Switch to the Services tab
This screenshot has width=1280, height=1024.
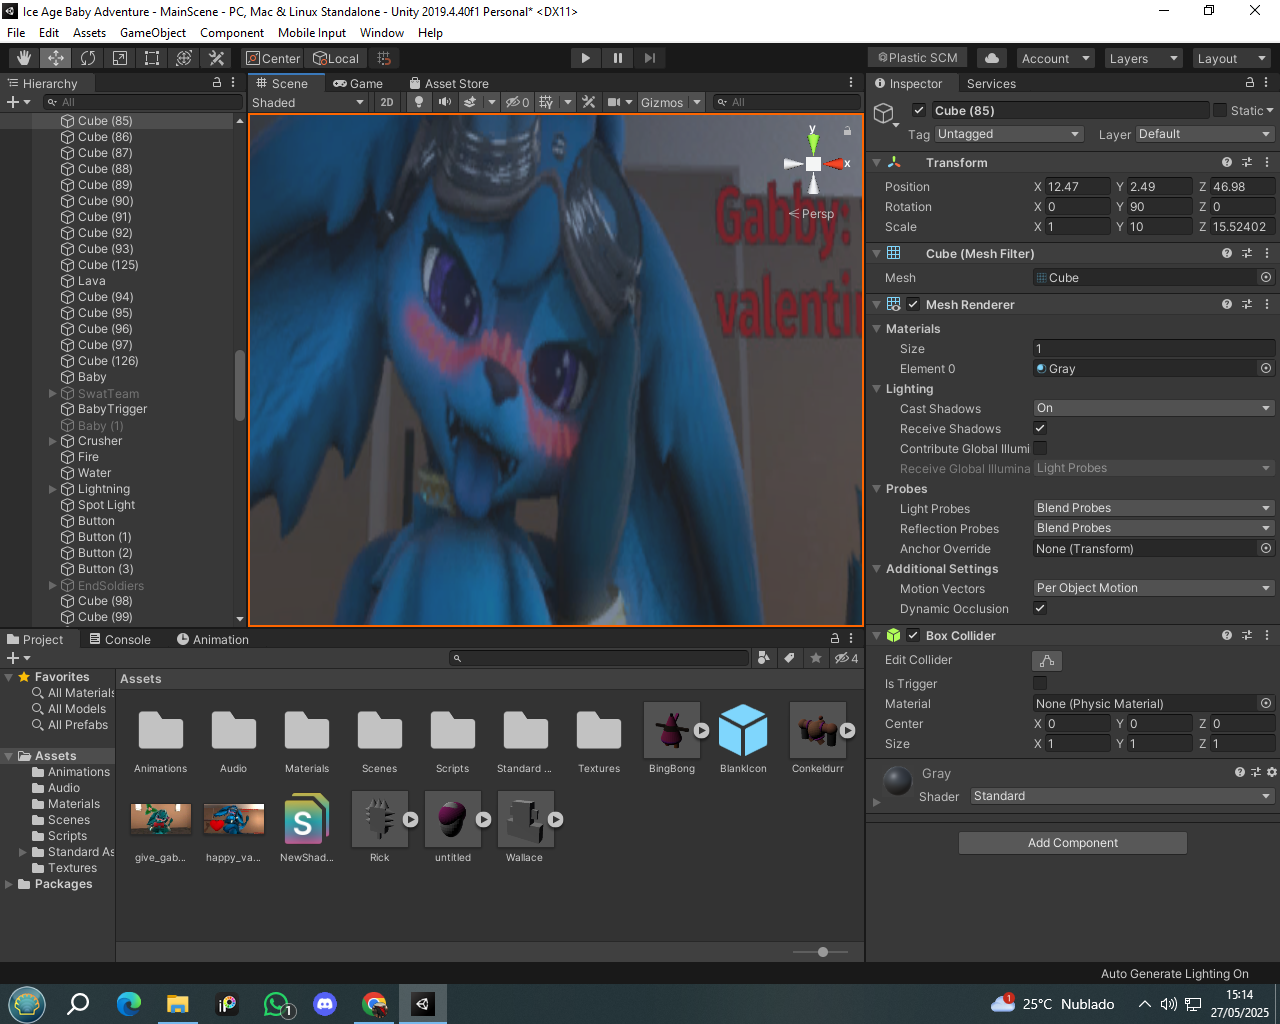click(991, 84)
